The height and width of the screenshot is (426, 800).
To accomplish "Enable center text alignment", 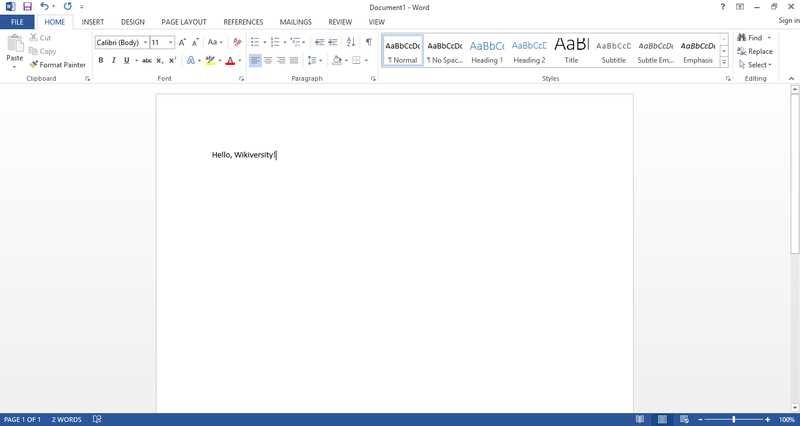I will (268, 61).
